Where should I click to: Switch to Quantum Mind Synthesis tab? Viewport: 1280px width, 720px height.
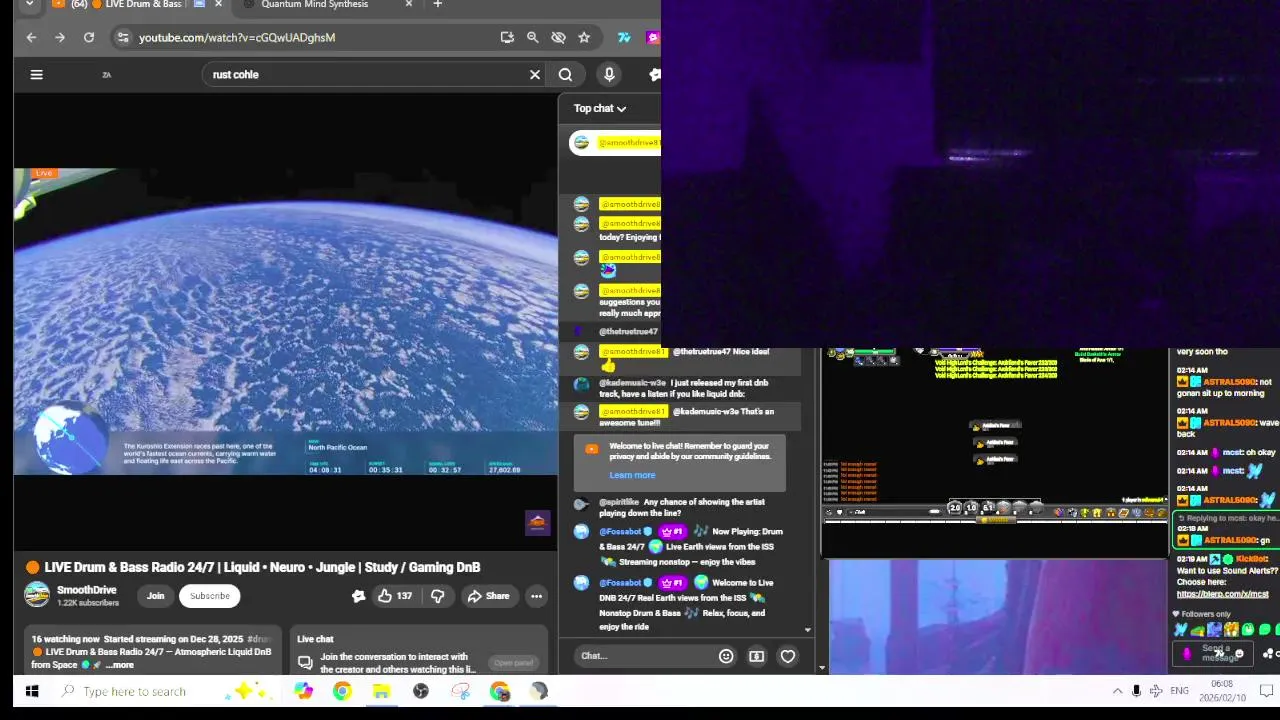click(x=314, y=5)
